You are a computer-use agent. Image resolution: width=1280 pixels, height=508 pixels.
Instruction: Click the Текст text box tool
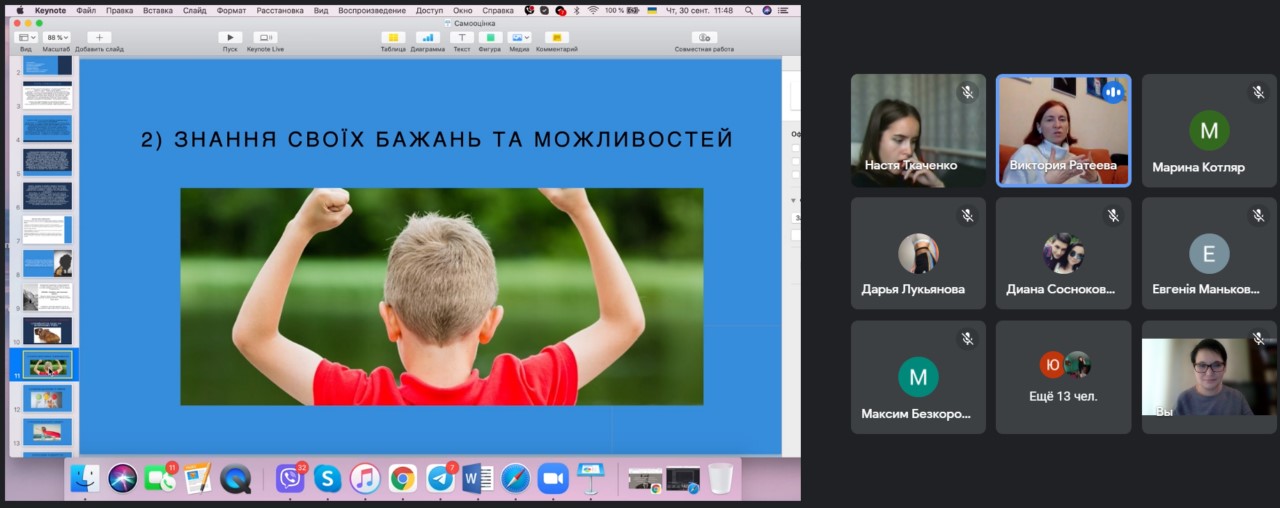(x=461, y=38)
